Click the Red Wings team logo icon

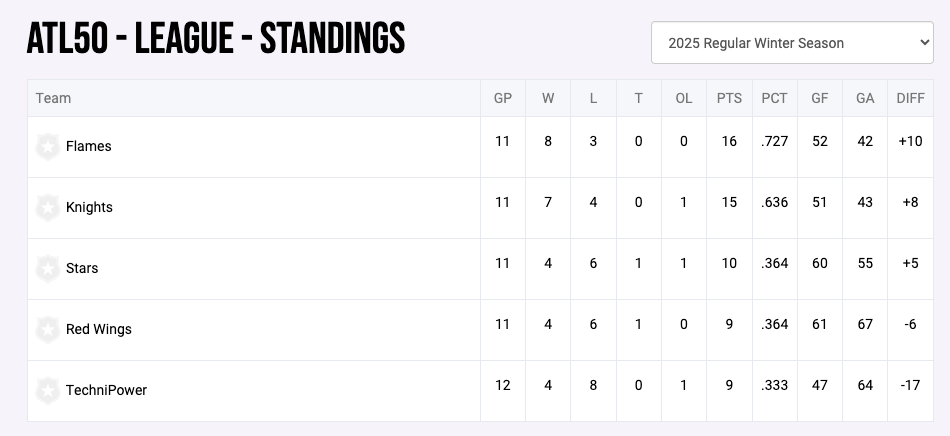point(47,330)
